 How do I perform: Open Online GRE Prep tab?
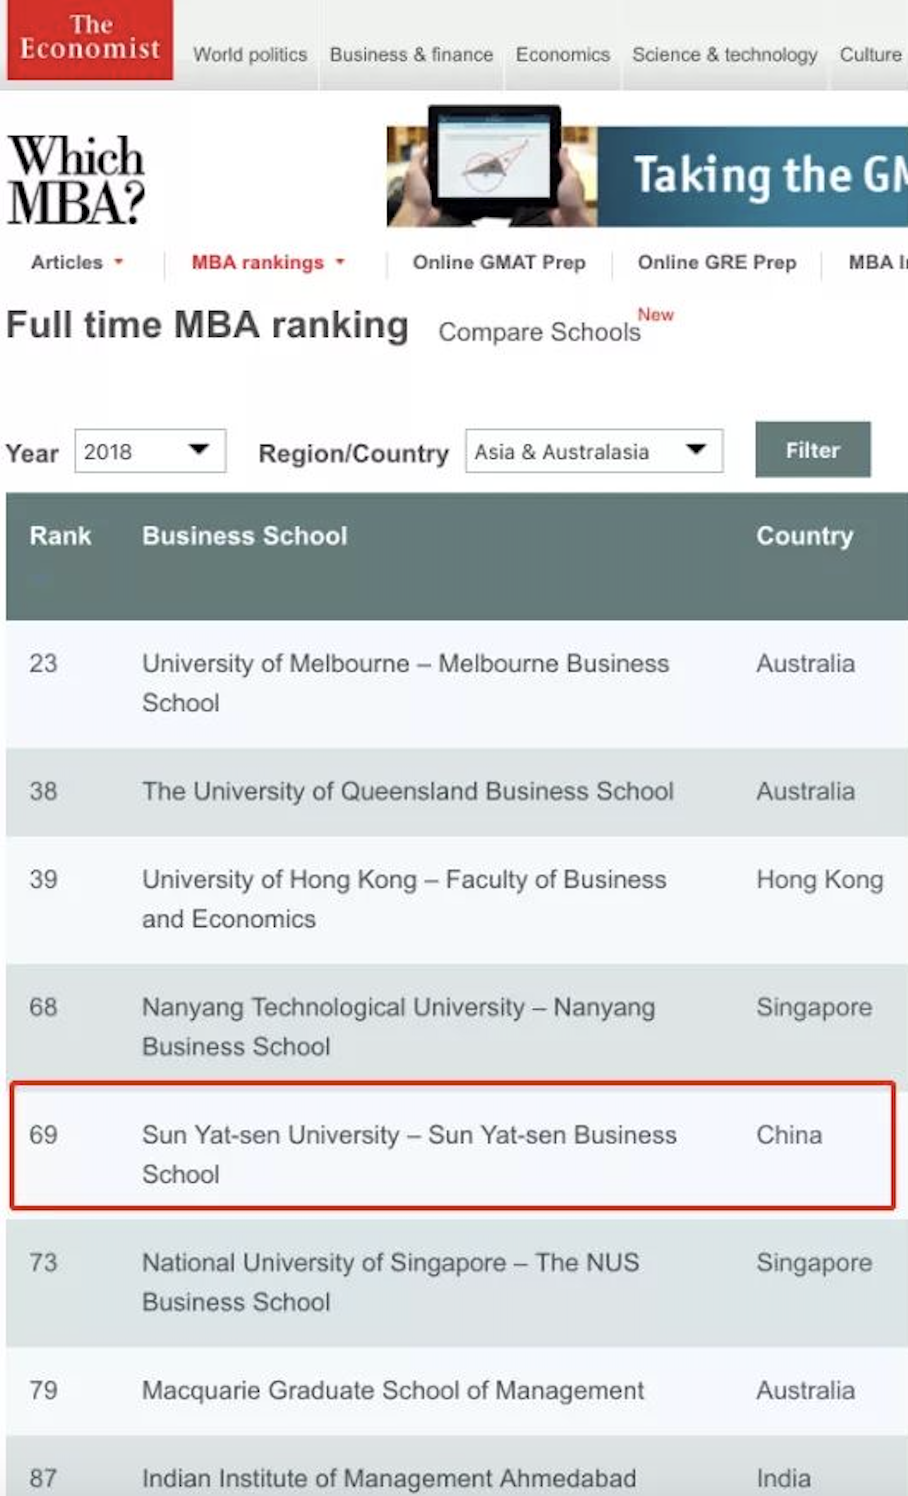[x=717, y=262]
